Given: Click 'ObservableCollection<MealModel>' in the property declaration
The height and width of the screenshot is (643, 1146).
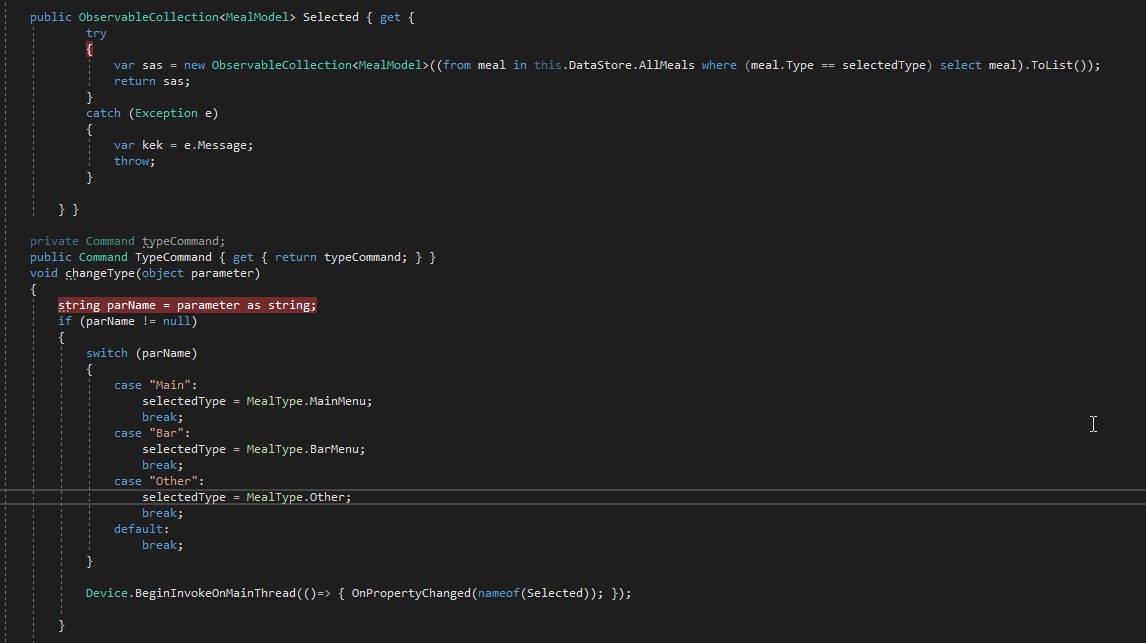Looking at the screenshot, I should [186, 17].
